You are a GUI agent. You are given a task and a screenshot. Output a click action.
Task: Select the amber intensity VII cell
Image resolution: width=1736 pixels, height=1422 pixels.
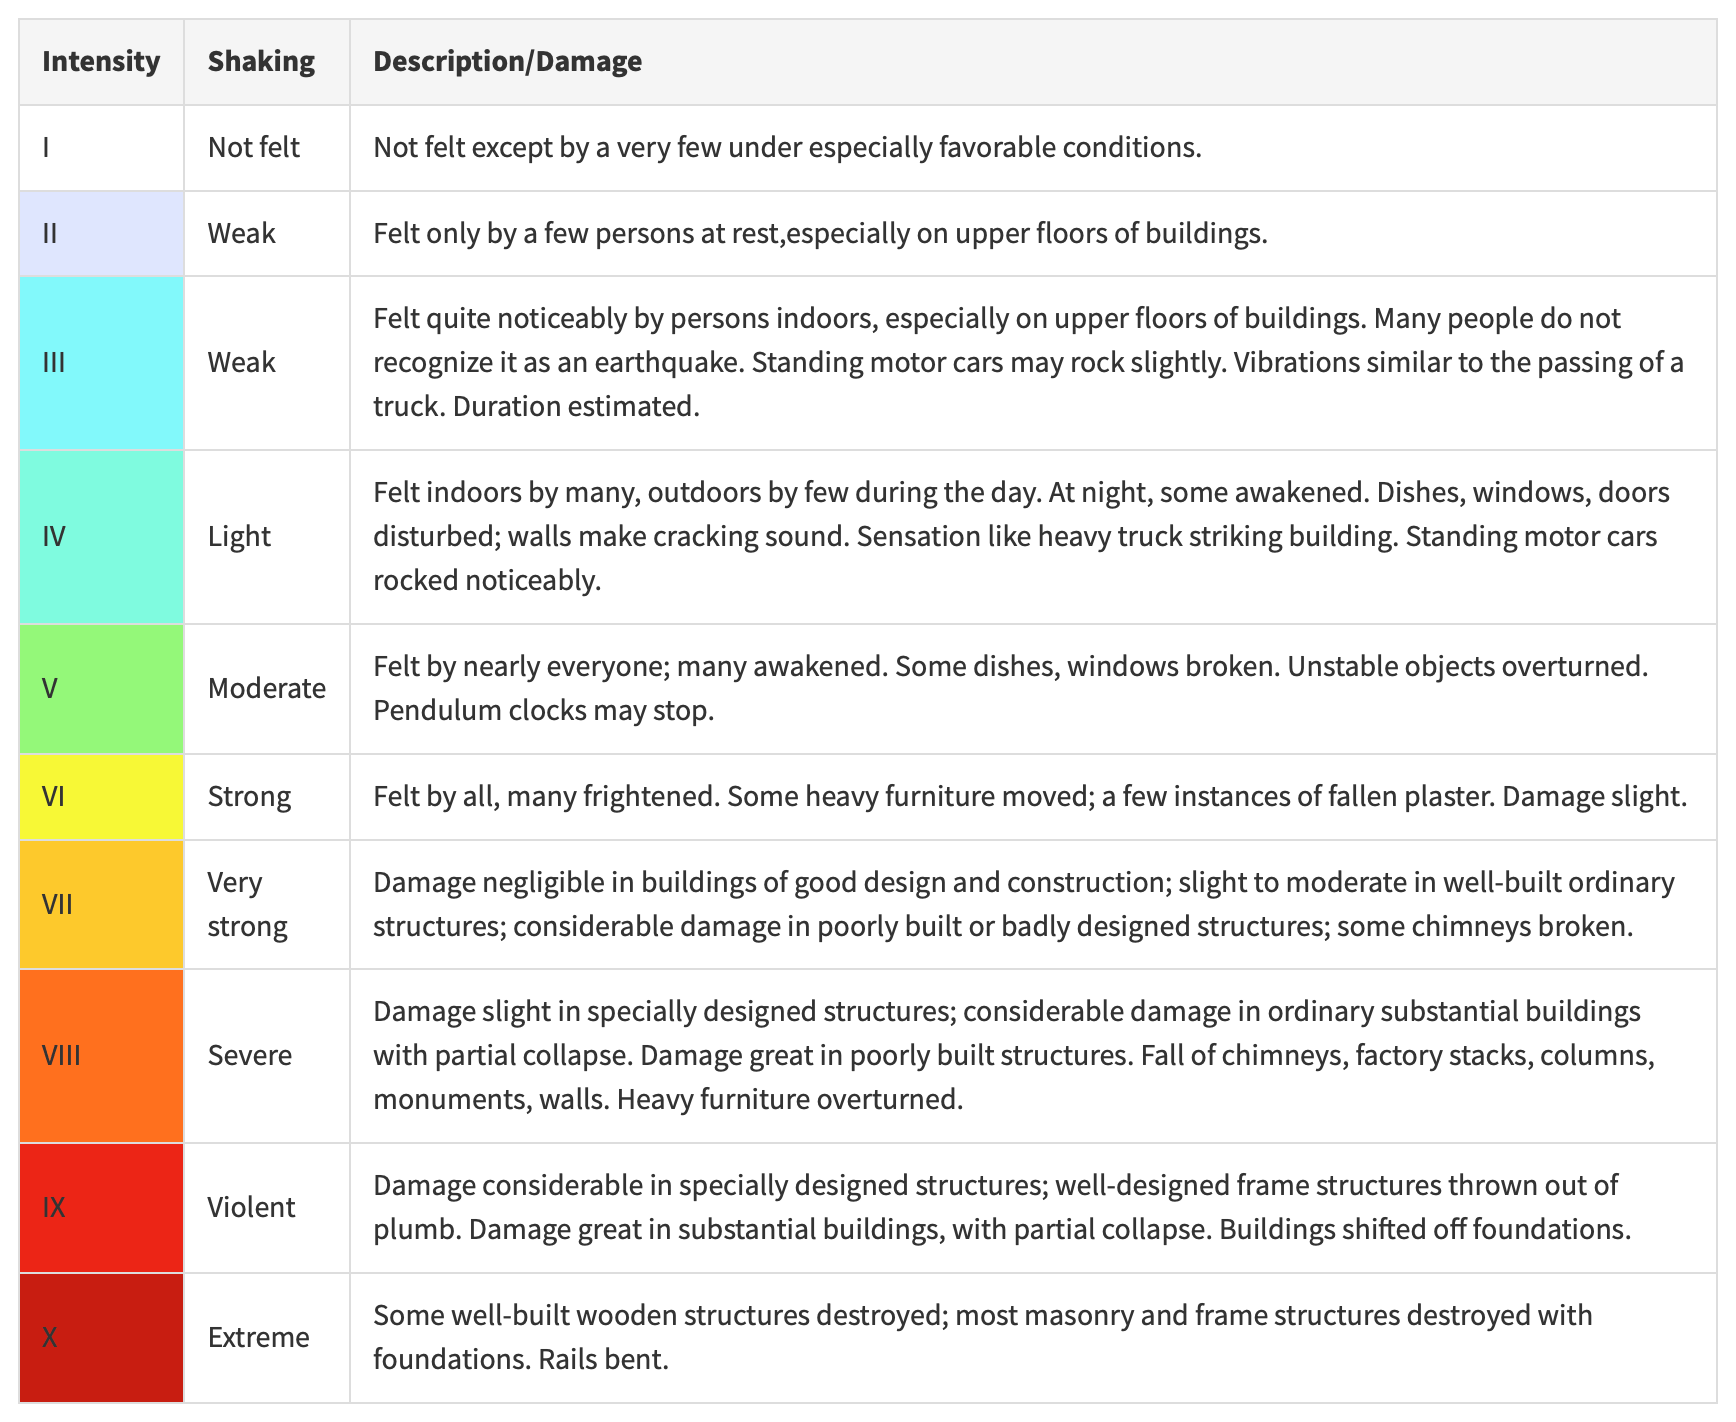101,905
